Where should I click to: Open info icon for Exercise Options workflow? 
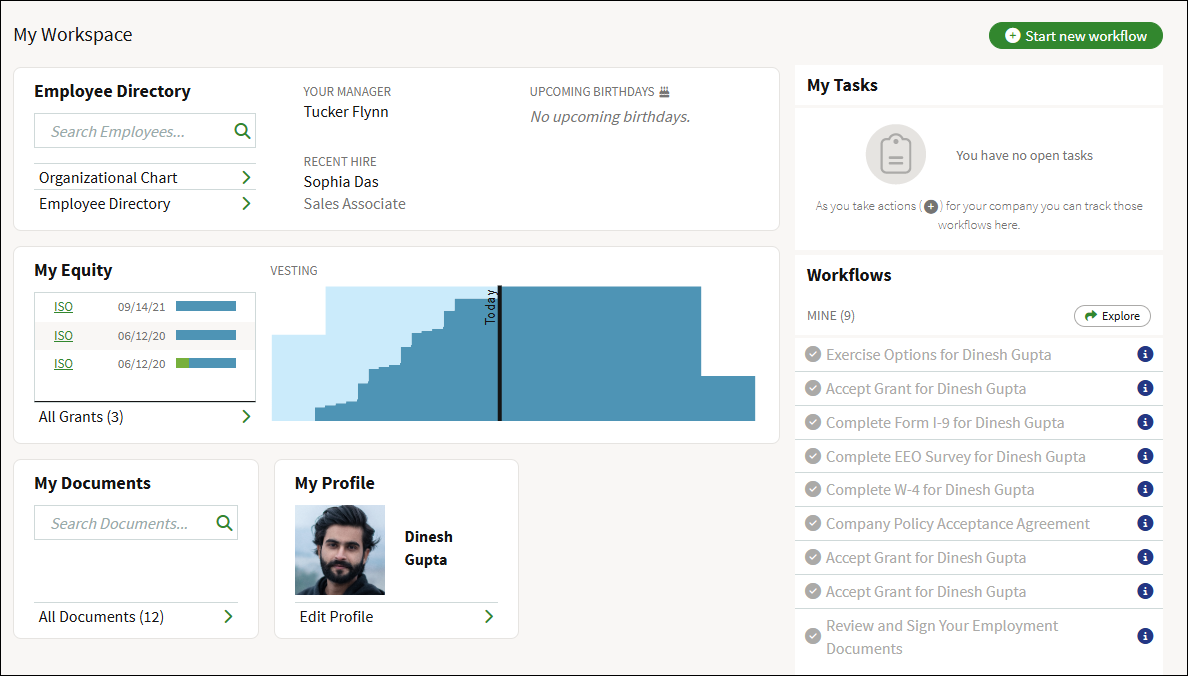(1146, 354)
